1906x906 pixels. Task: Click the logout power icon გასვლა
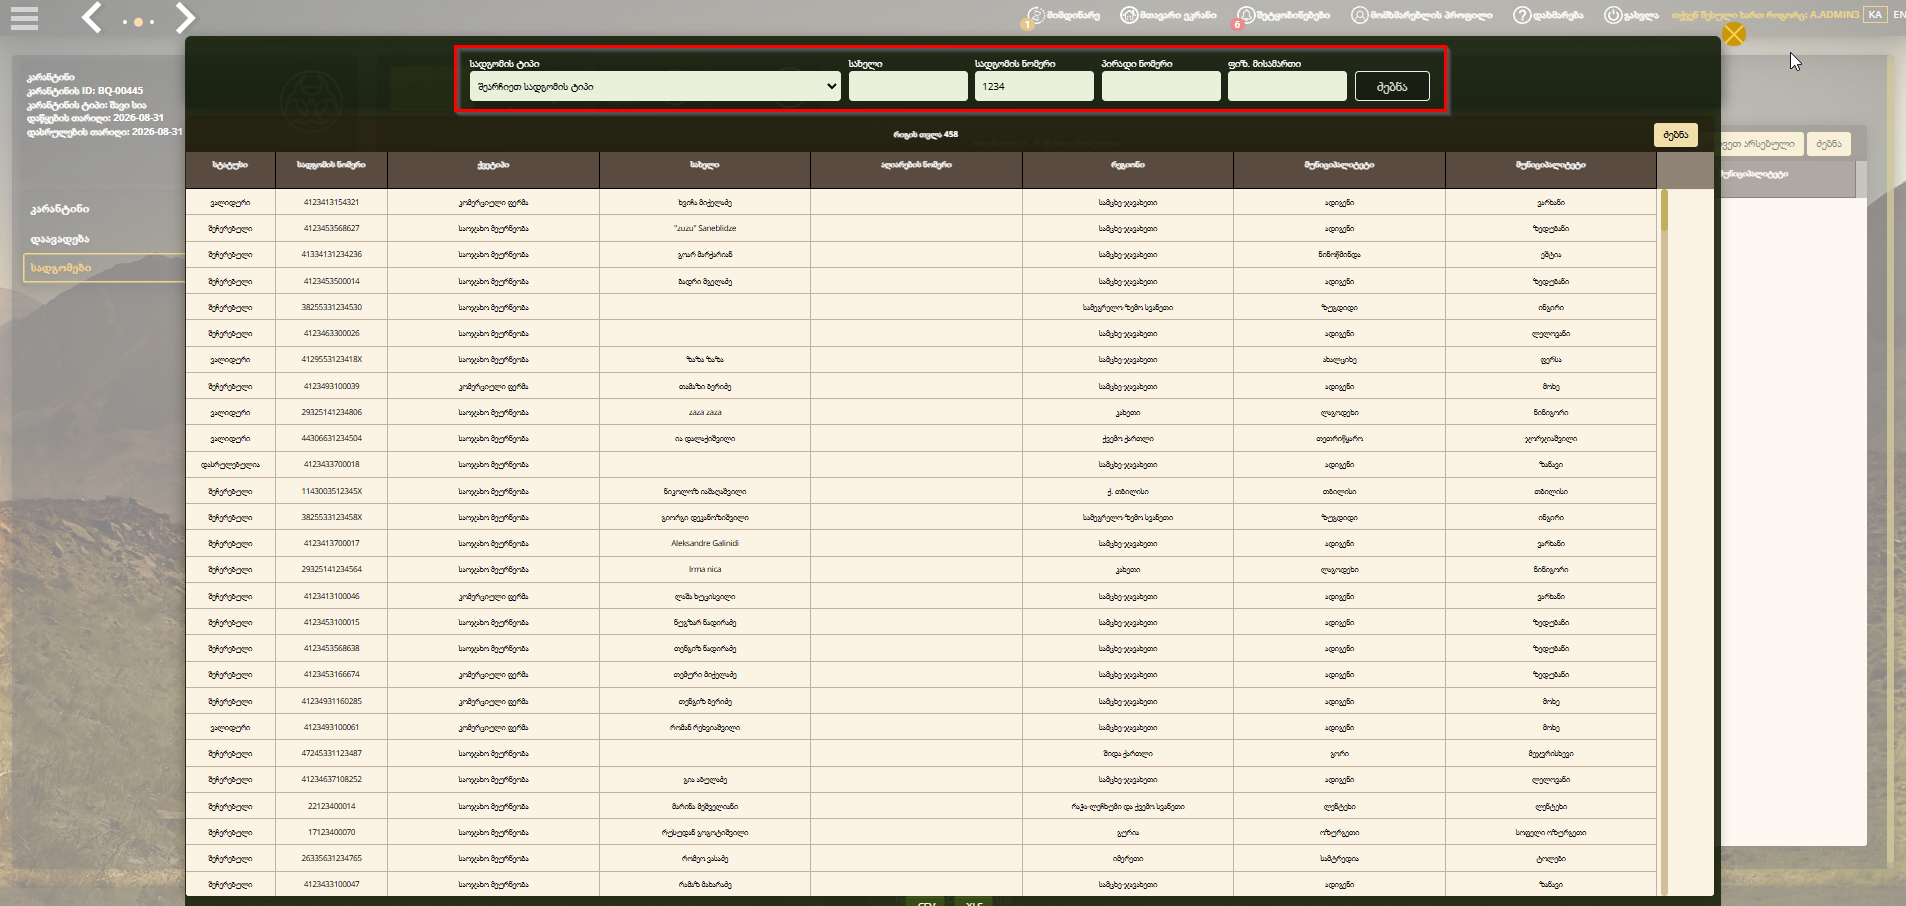[1612, 15]
